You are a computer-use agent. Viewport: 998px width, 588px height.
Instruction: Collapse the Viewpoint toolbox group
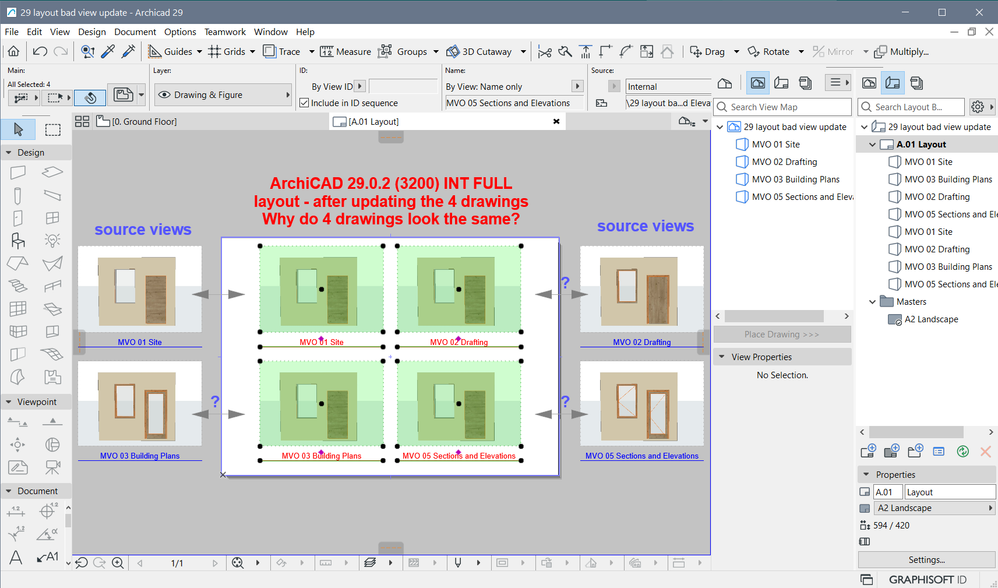click(9, 402)
